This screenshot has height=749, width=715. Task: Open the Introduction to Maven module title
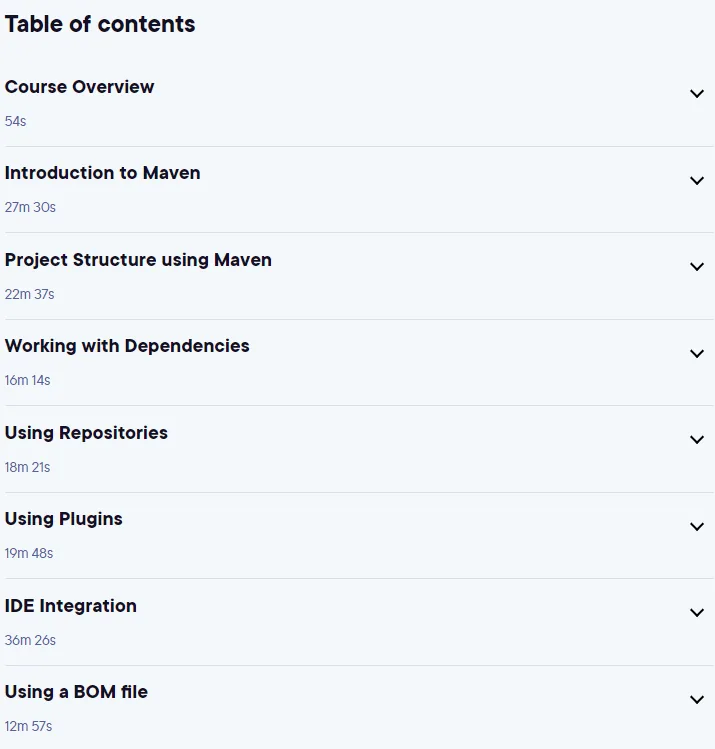(102, 173)
